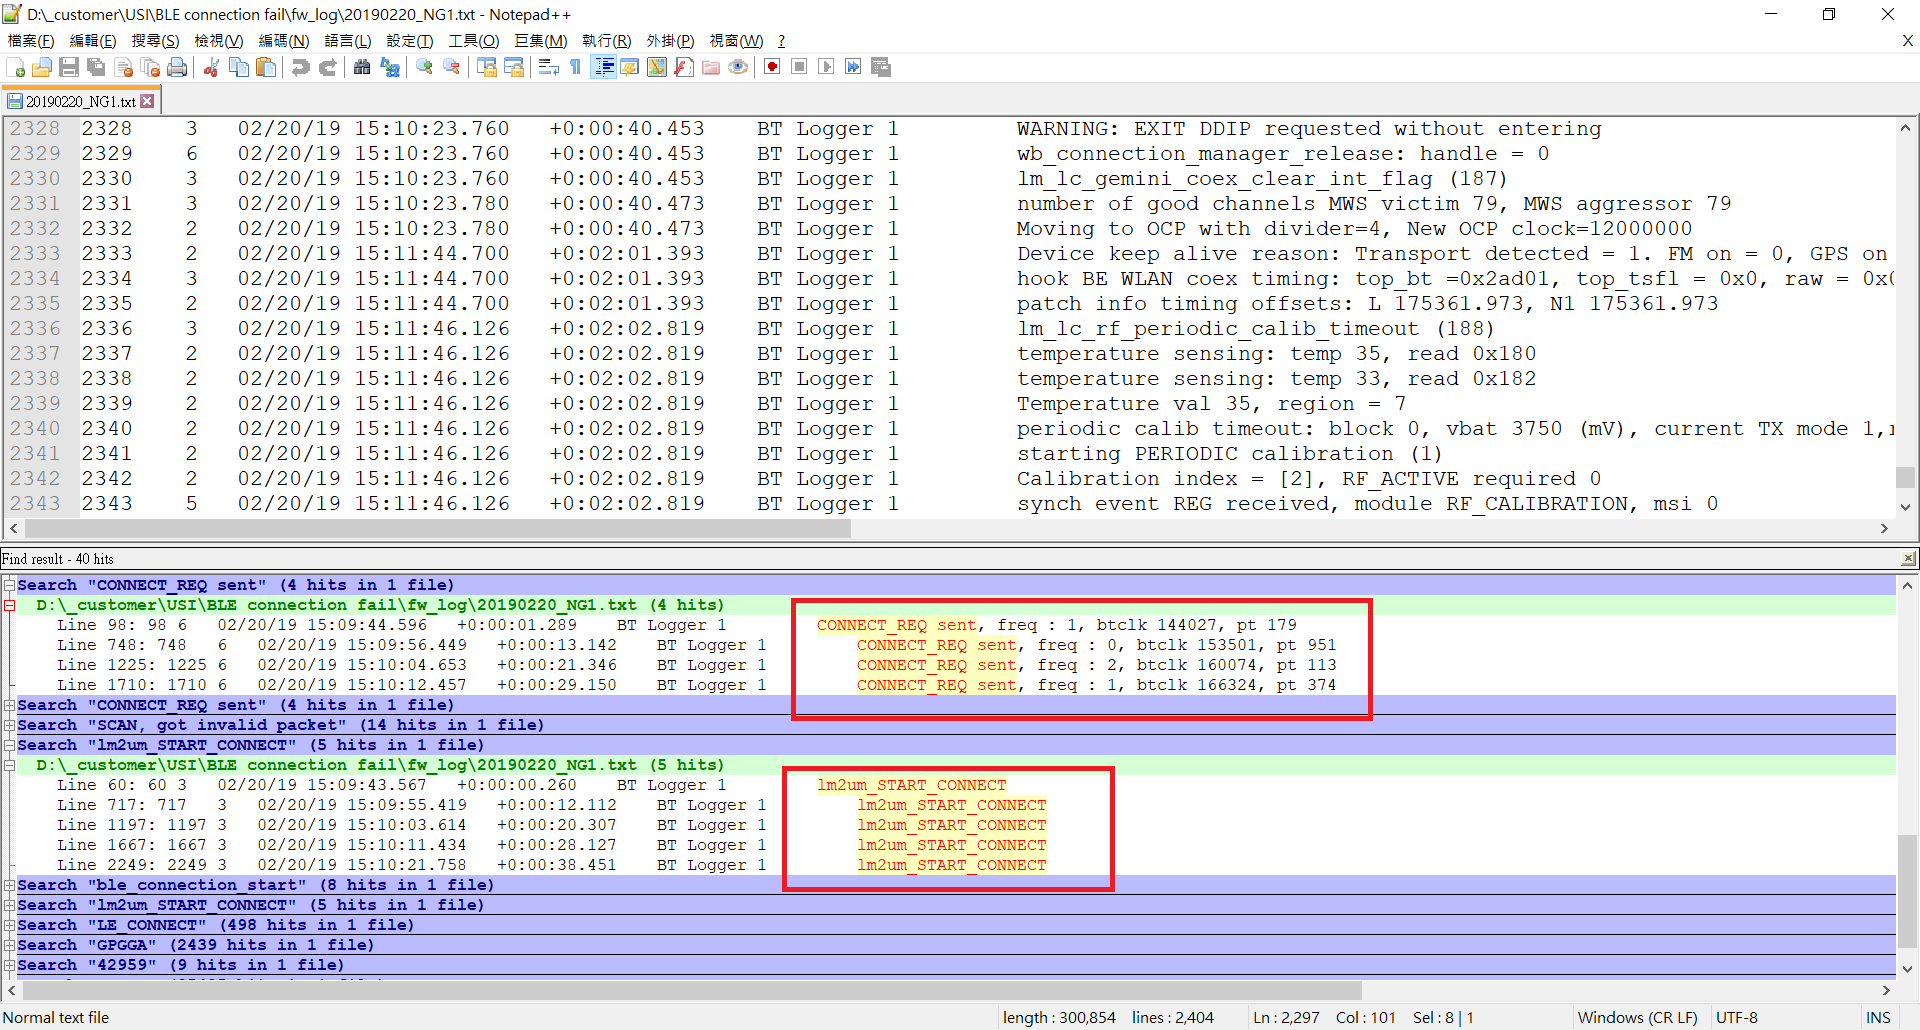Toggle Show All Characters pilcrow
Screen dimensions: 1920x1030
576,67
